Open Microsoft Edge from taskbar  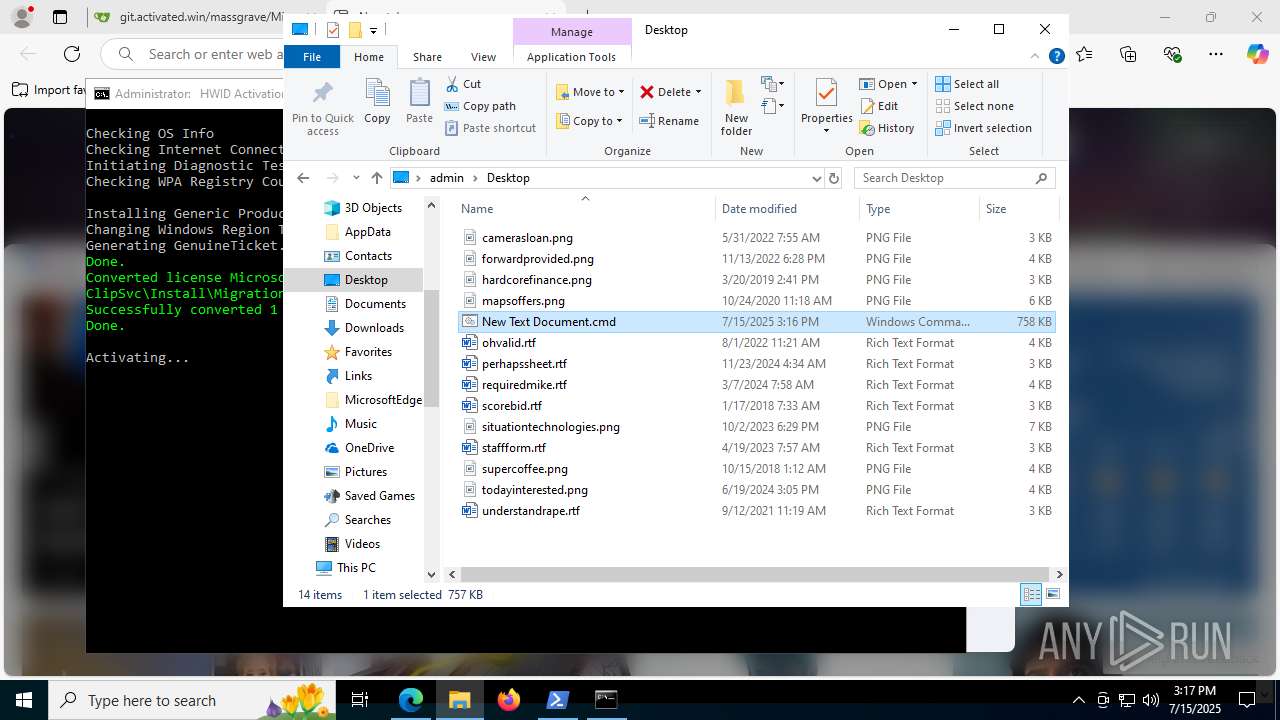pos(411,700)
